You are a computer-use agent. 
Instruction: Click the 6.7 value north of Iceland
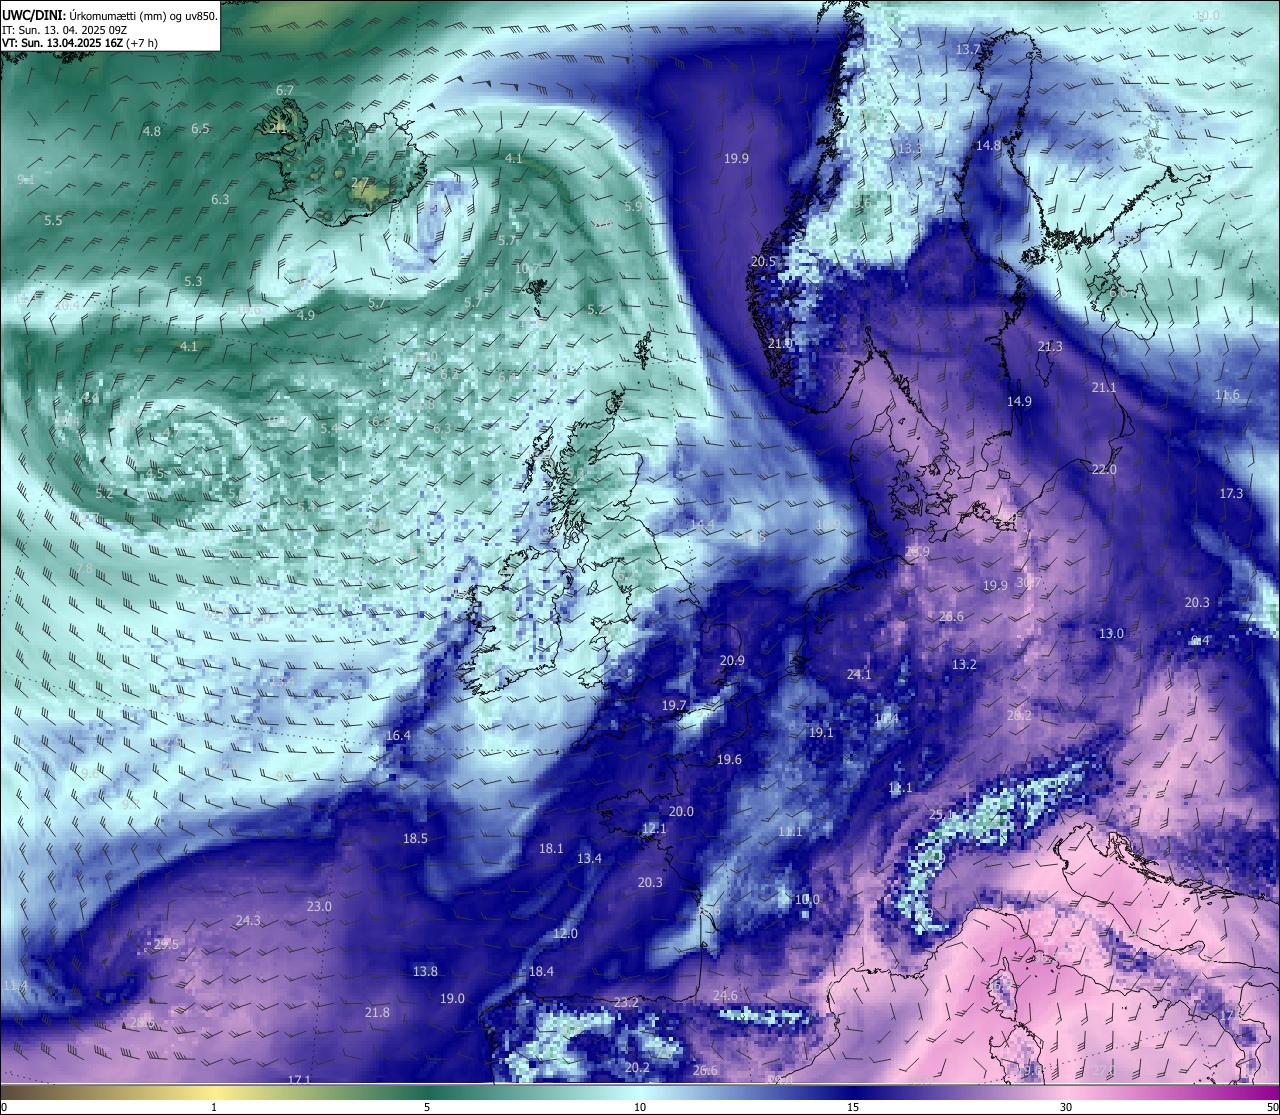coord(285,90)
